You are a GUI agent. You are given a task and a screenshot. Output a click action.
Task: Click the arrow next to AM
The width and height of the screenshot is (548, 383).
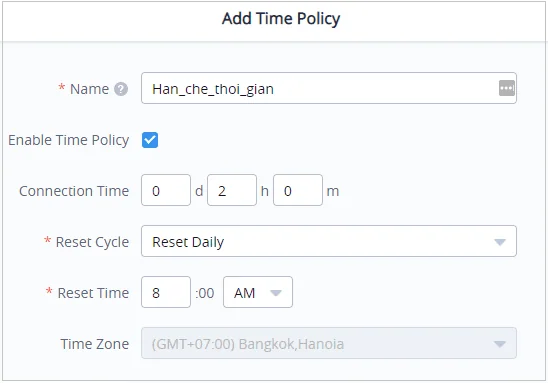[276, 293]
